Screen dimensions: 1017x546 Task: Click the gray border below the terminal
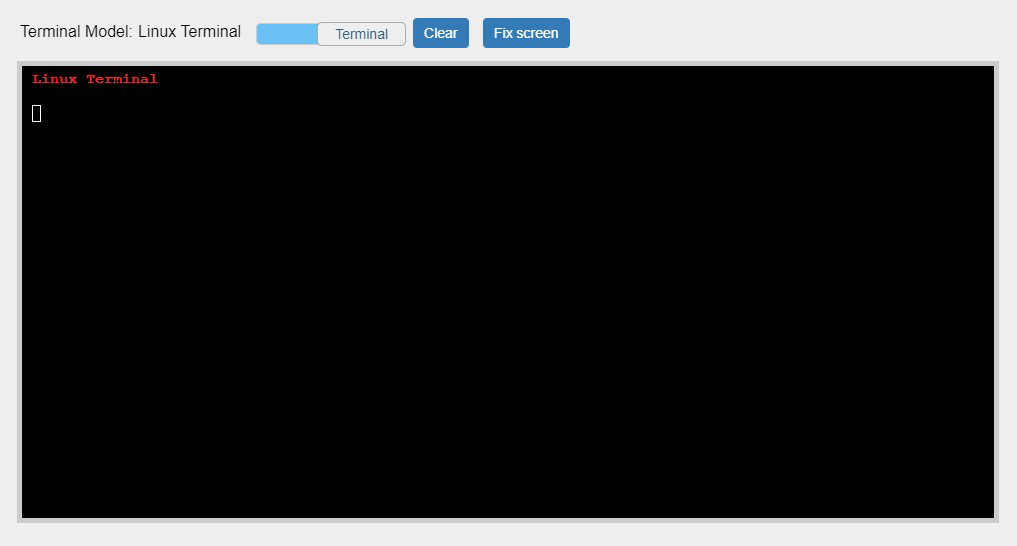coord(508,520)
